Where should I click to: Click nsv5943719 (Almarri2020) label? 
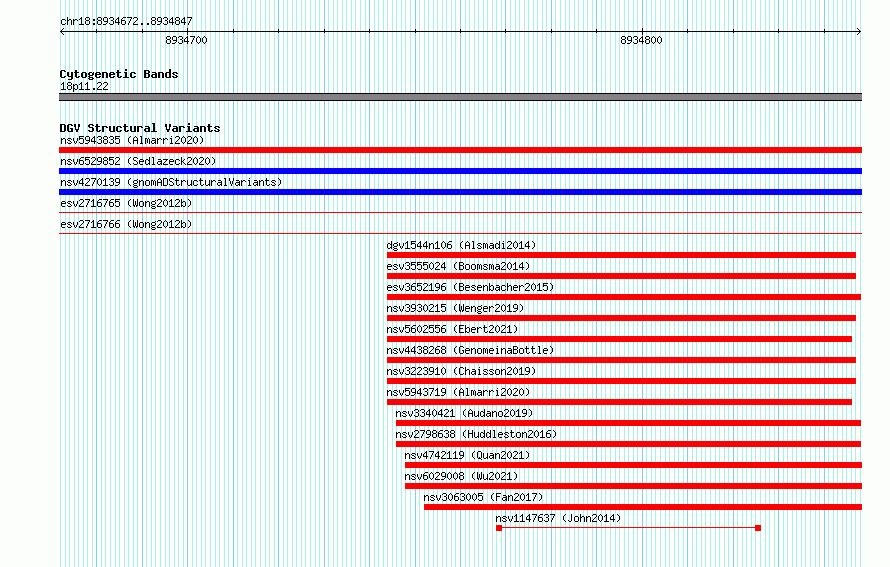click(458, 392)
